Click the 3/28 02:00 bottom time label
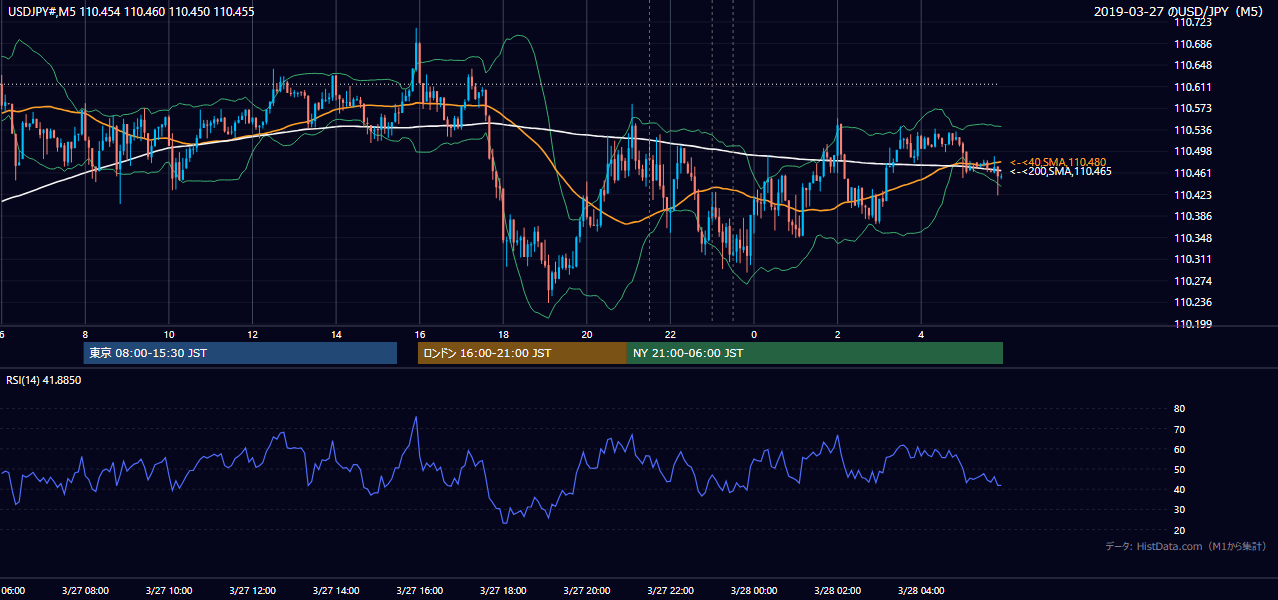1278x600 pixels. (838, 590)
